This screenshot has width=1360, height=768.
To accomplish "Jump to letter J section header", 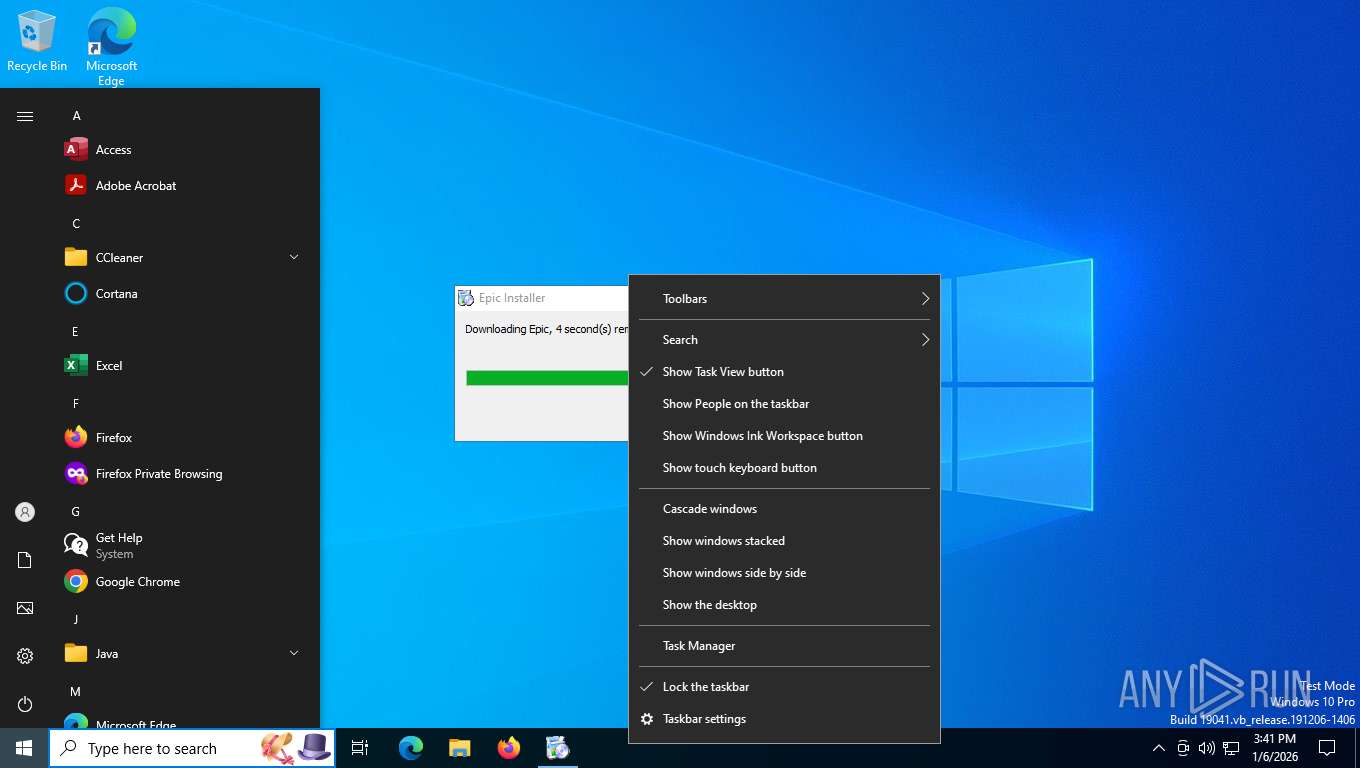I will click(75, 620).
